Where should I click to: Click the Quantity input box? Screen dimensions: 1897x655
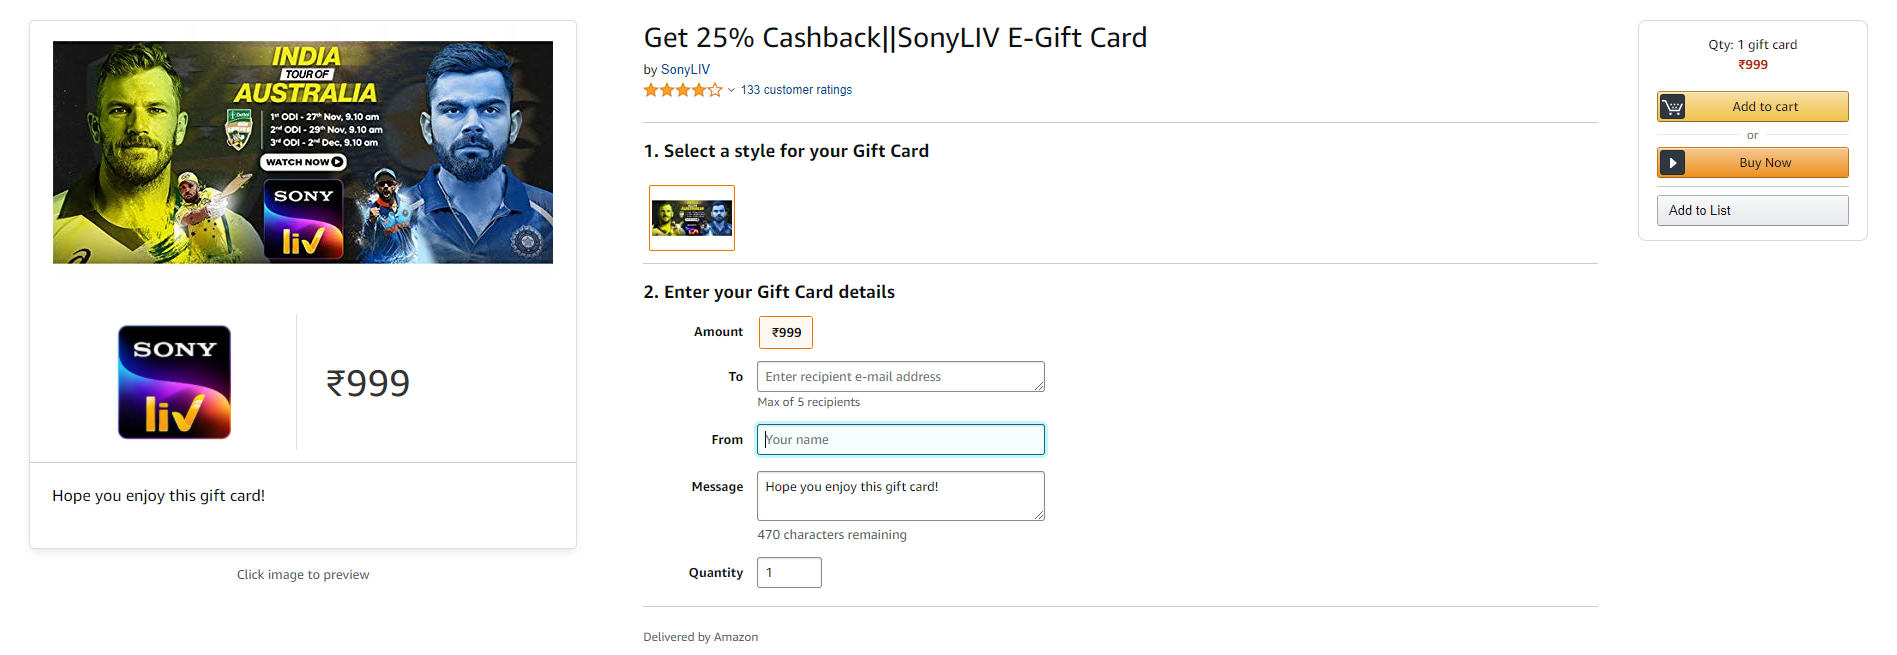click(x=789, y=573)
